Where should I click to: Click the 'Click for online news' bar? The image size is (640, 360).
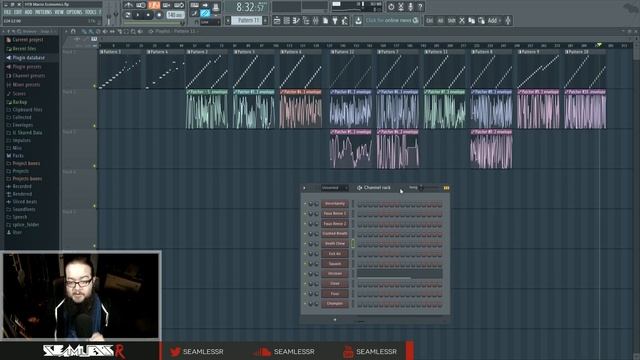(x=392, y=20)
